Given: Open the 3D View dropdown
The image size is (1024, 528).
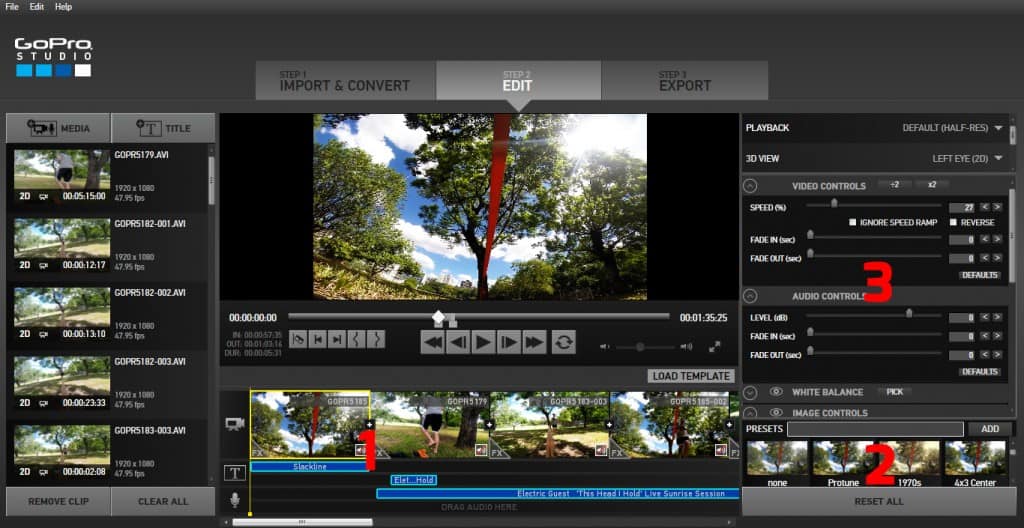Looking at the screenshot, I should 998,158.
